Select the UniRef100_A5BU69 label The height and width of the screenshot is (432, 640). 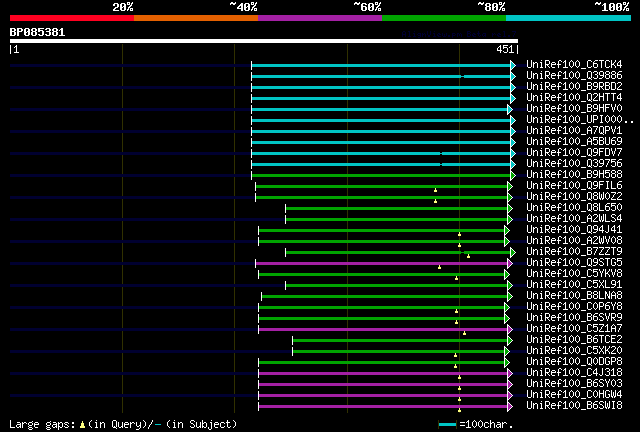(574, 142)
